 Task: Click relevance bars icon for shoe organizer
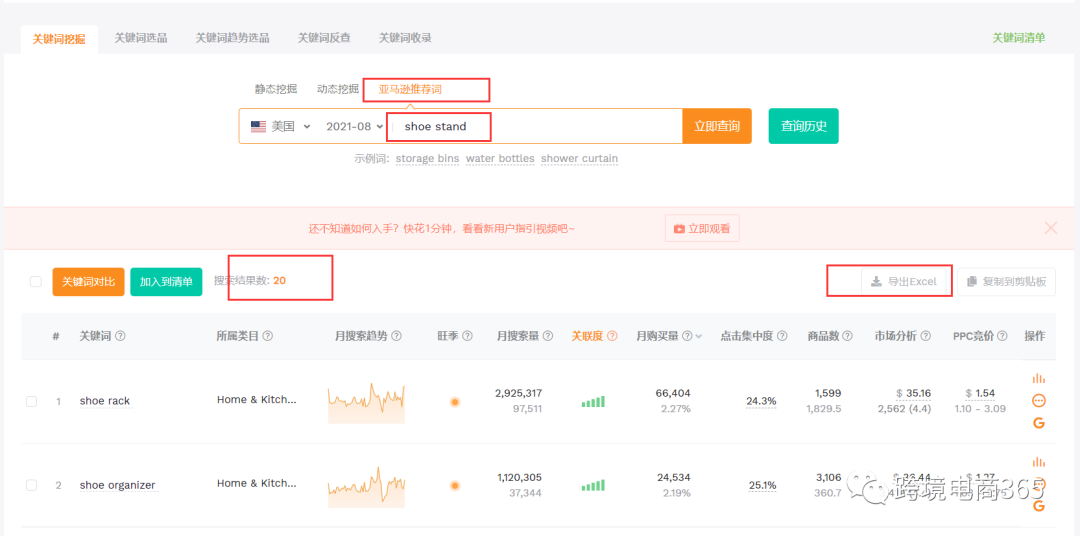pyautogui.click(x=593, y=486)
